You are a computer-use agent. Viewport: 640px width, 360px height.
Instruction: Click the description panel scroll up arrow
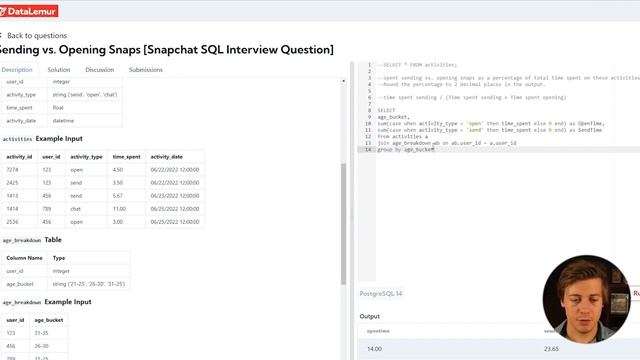tap(343, 81)
